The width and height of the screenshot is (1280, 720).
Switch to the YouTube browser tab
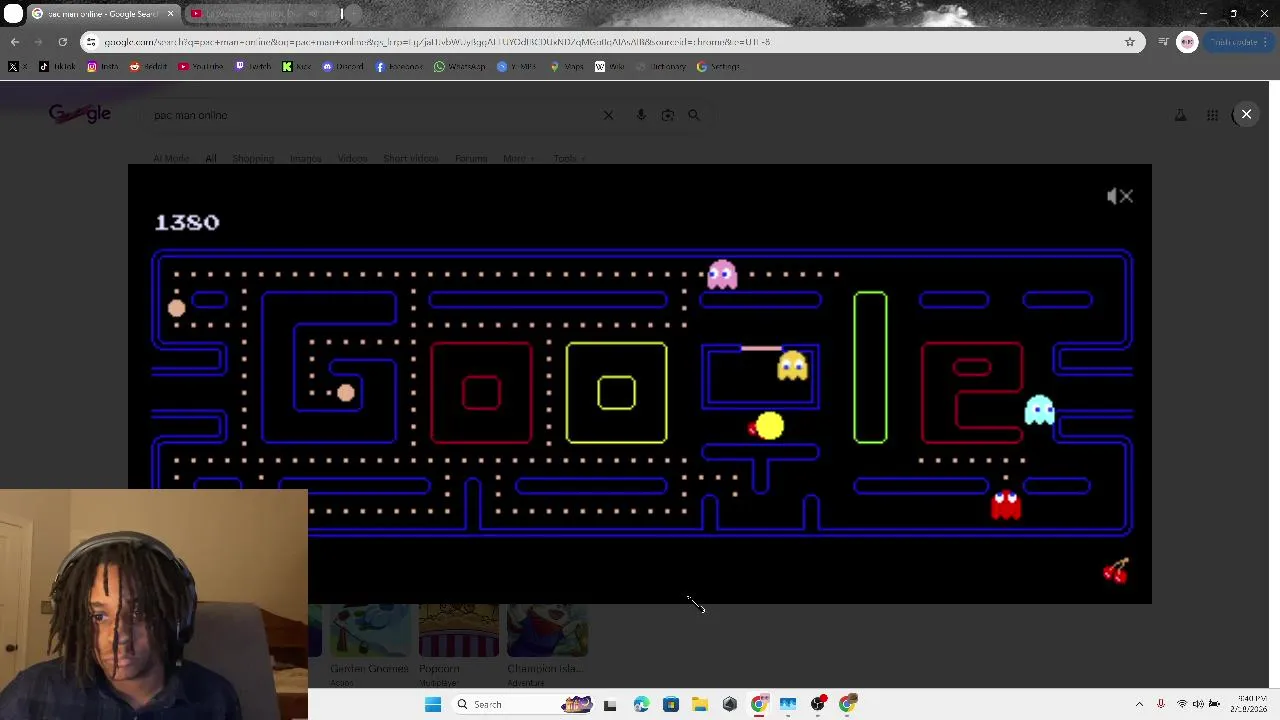click(x=260, y=14)
